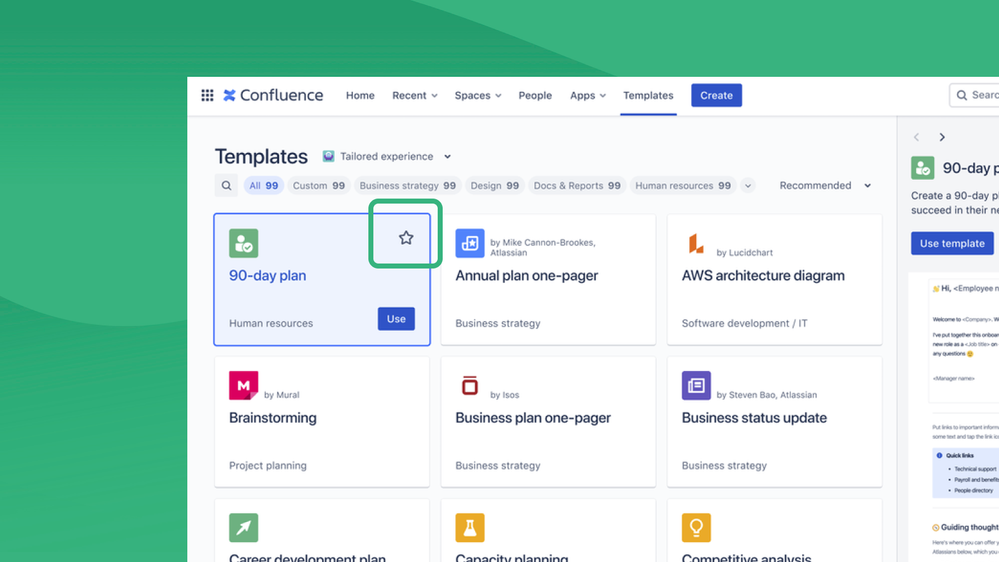Go to Home in navigation
Viewport: 999px width, 562px height.
360,96
